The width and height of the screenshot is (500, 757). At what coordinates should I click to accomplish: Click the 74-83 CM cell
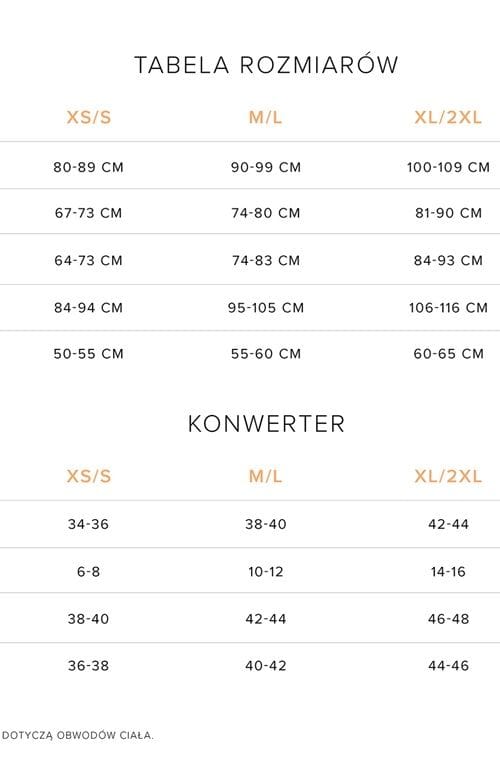266,260
